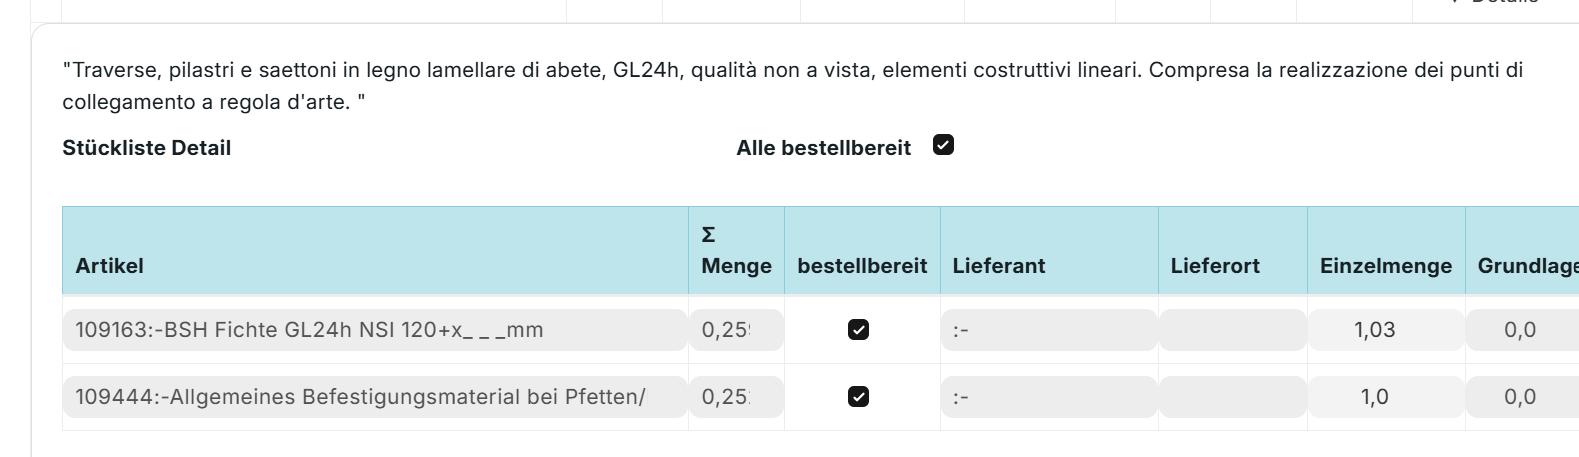Click the Lieferort field for Befestigungsmaterial row

point(1232,397)
